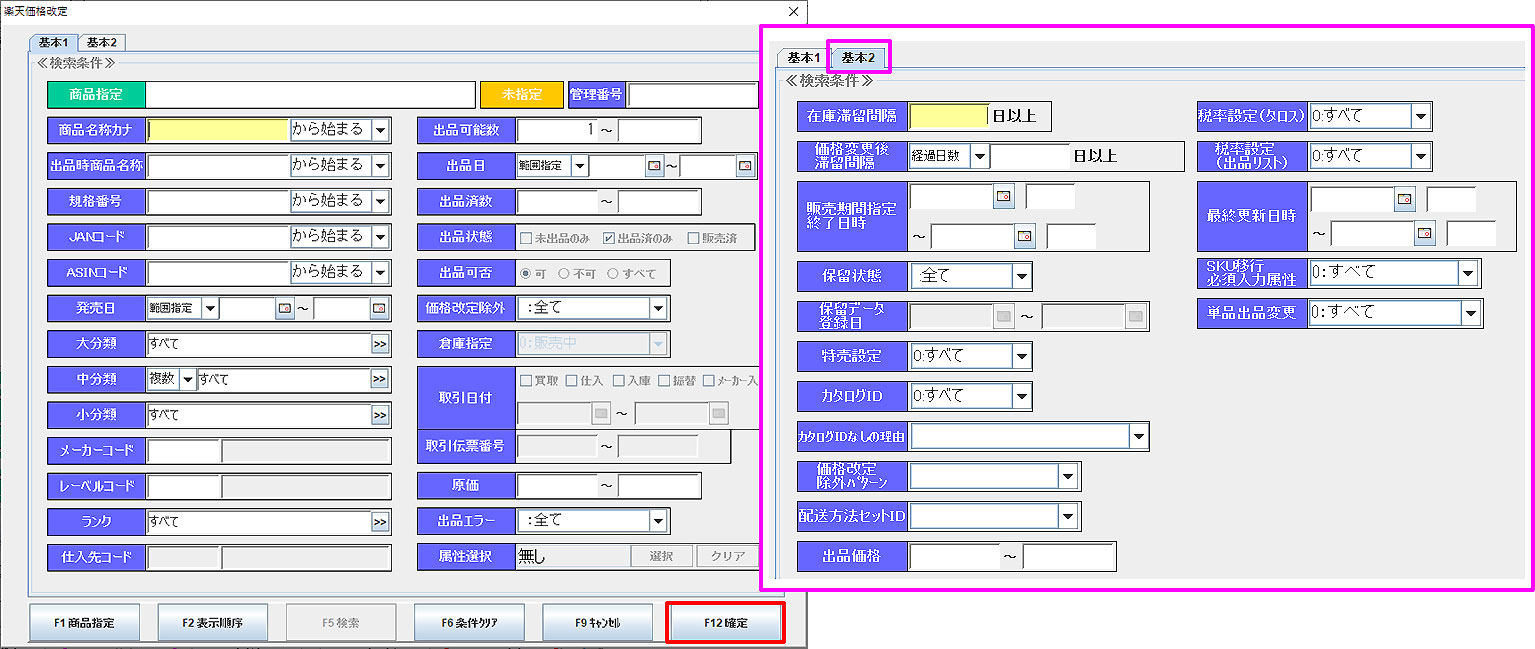1535x649 pixels.
Task: Open calendar for 出品日 end date
Action: pyautogui.click(x=745, y=166)
